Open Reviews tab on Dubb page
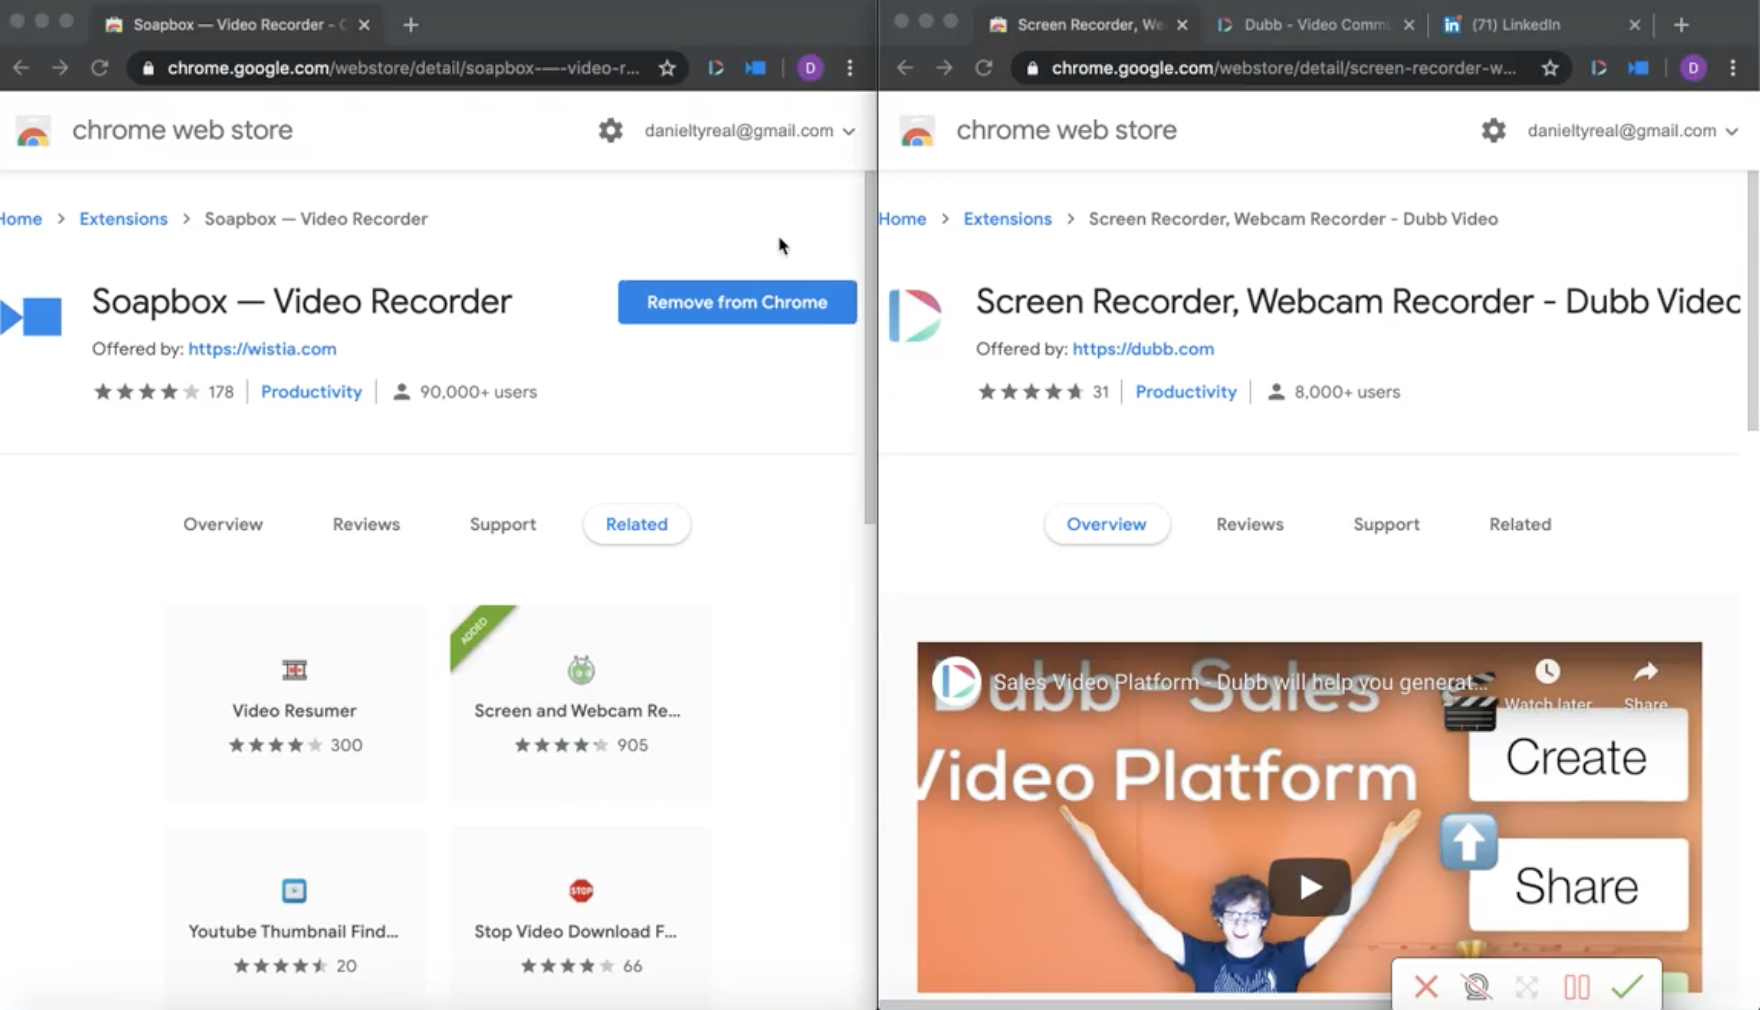The image size is (1760, 1010). point(1250,524)
